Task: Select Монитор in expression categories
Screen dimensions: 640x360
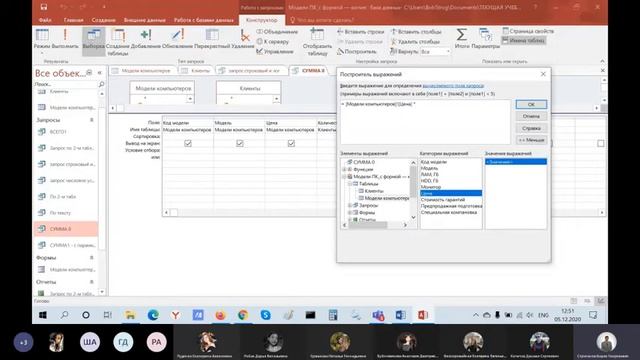Action: point(431,187)
